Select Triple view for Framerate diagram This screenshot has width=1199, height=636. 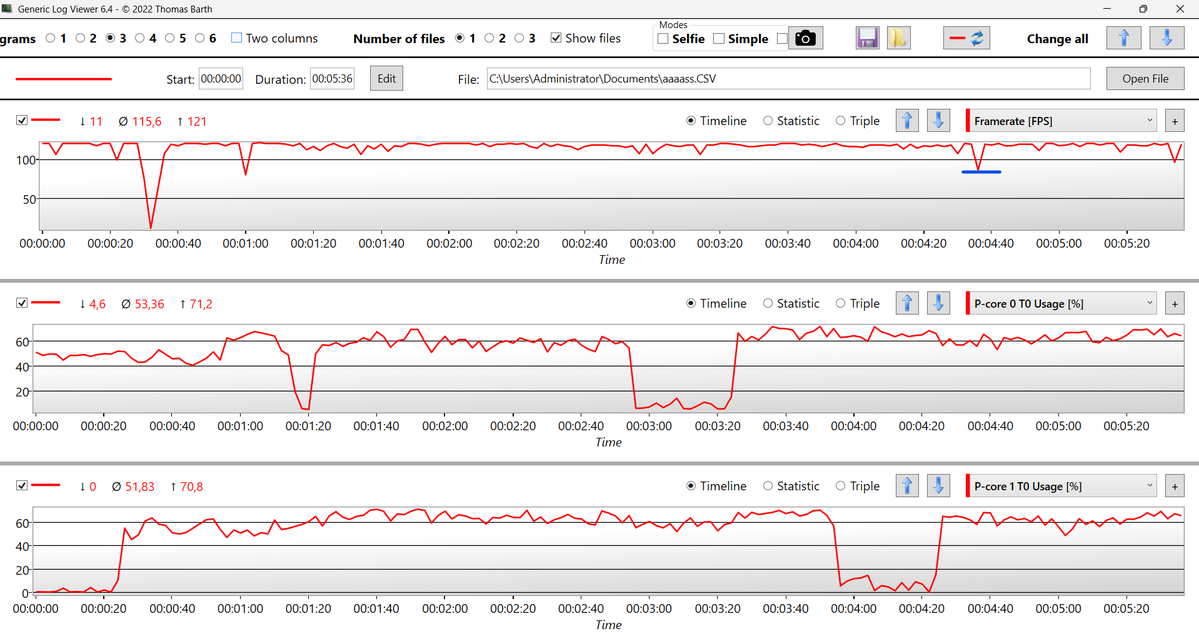point(840,121)
